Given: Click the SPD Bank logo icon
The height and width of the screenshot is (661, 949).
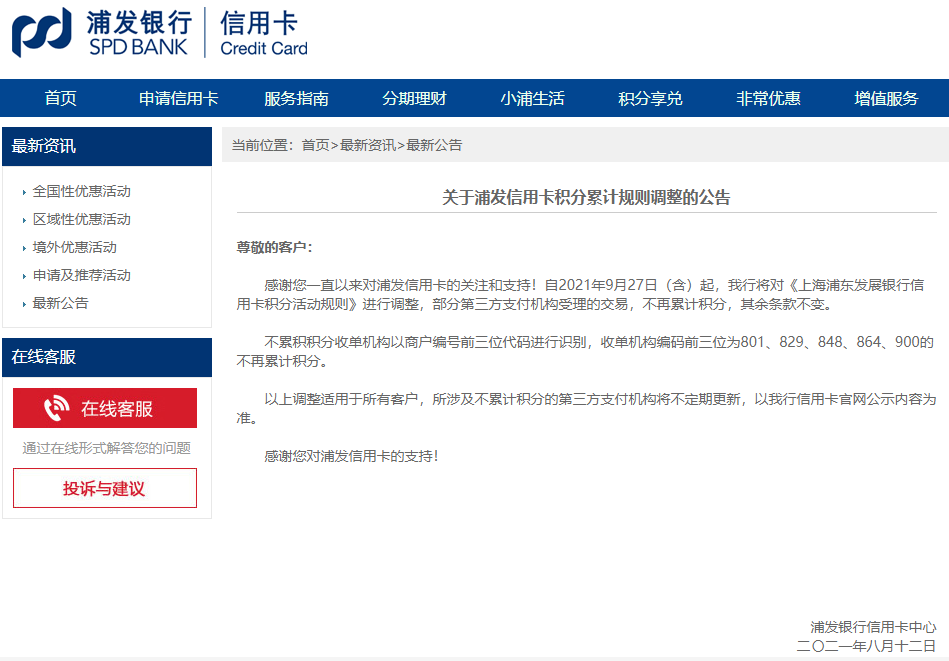Looking at the screenshot, I should pos(42,32).
